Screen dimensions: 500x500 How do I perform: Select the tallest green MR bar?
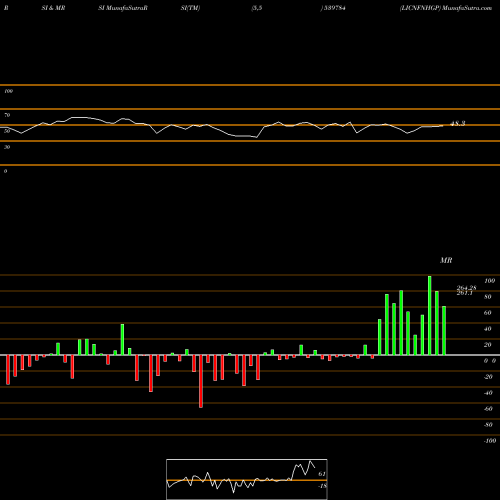(430, 315)
